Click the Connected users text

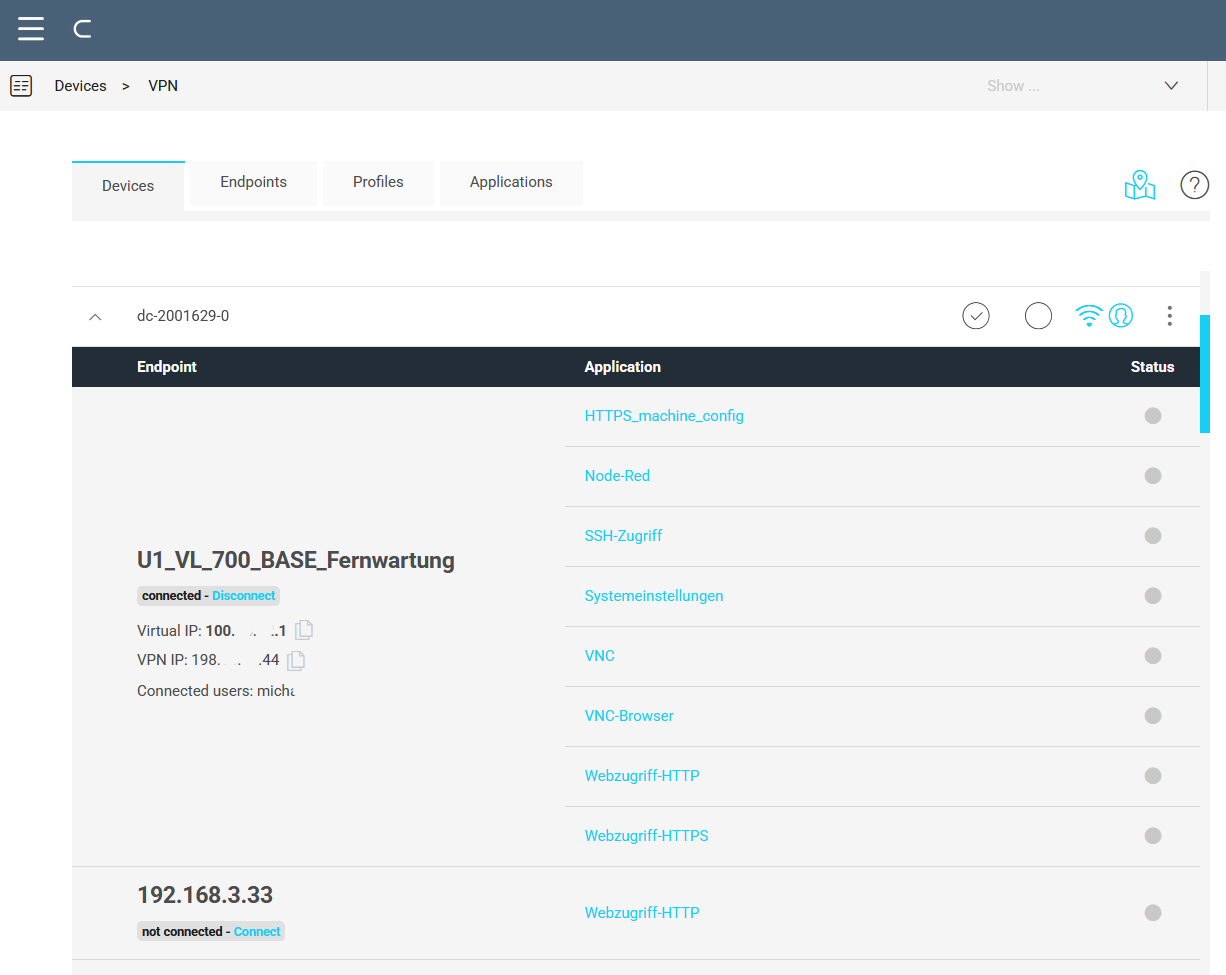coord(217,690)
